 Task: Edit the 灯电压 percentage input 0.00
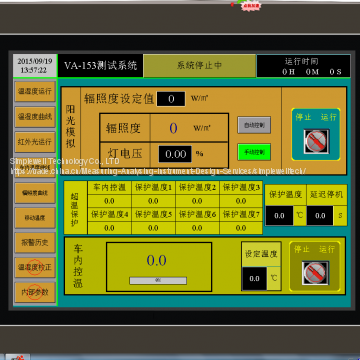coord(175,154)
